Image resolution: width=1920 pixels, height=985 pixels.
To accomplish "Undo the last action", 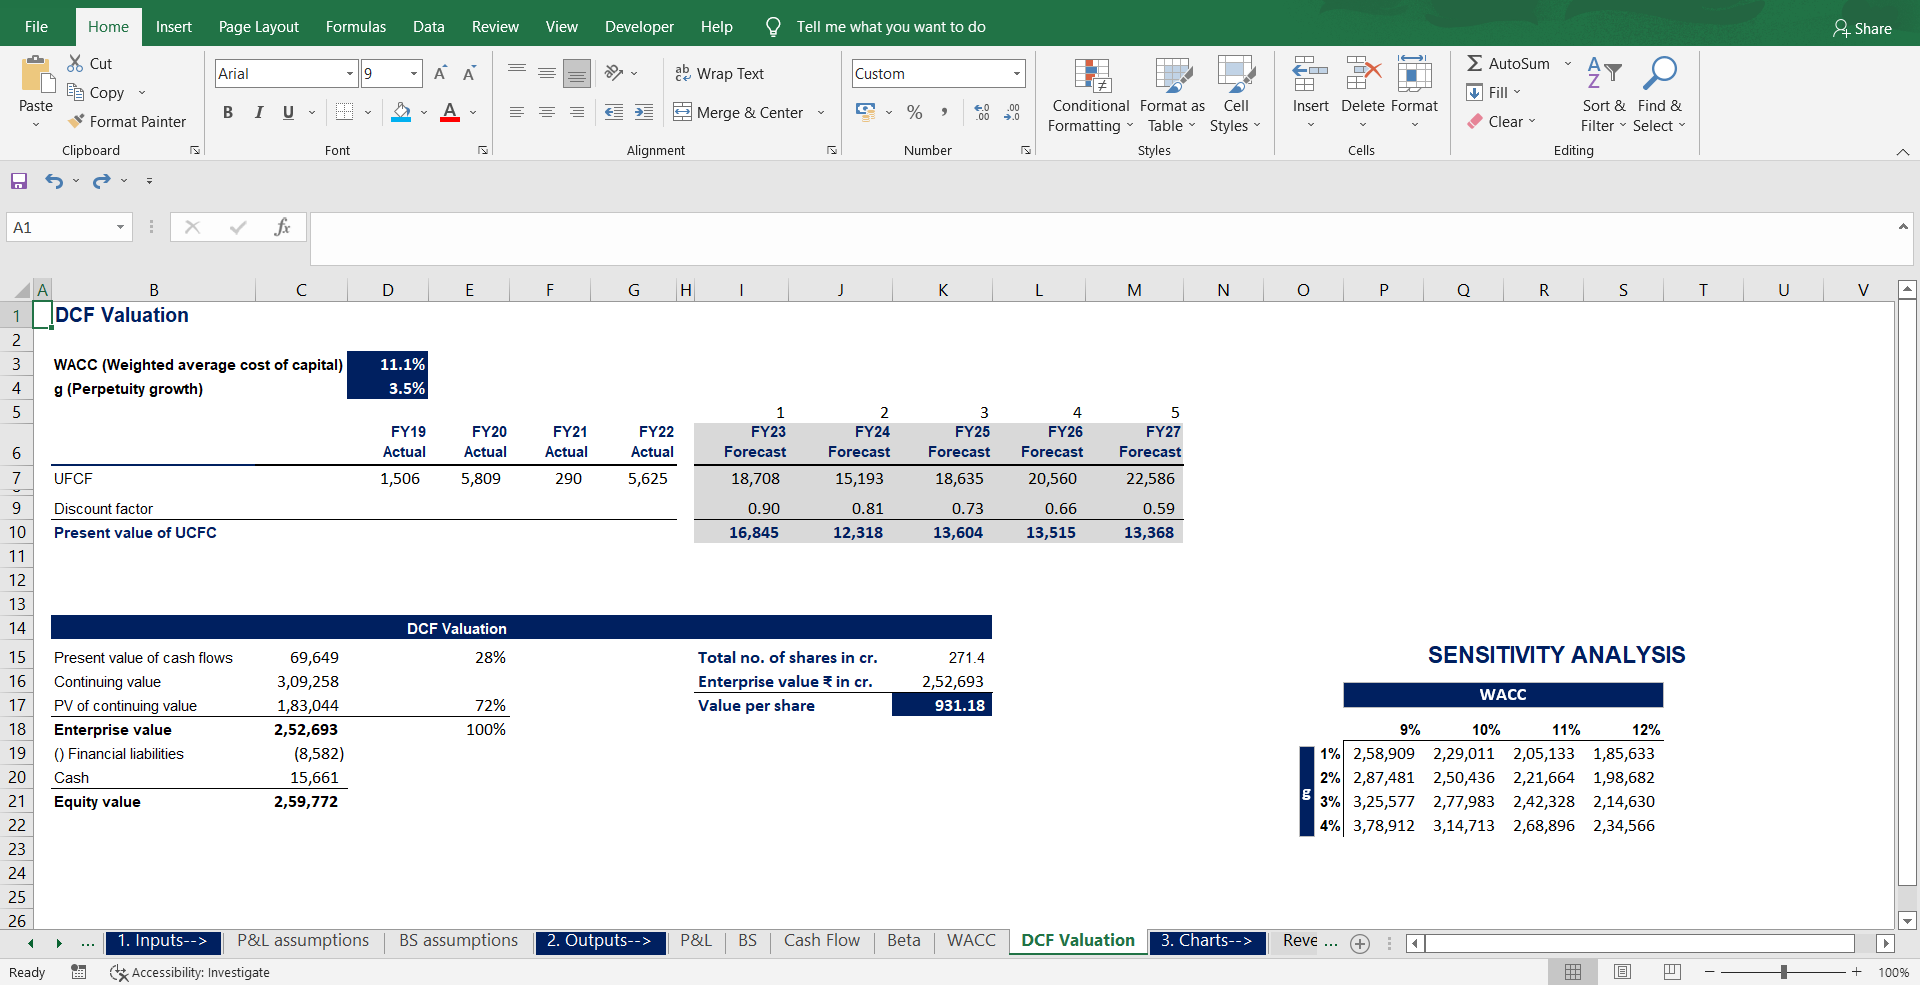I will pos(53,181).
